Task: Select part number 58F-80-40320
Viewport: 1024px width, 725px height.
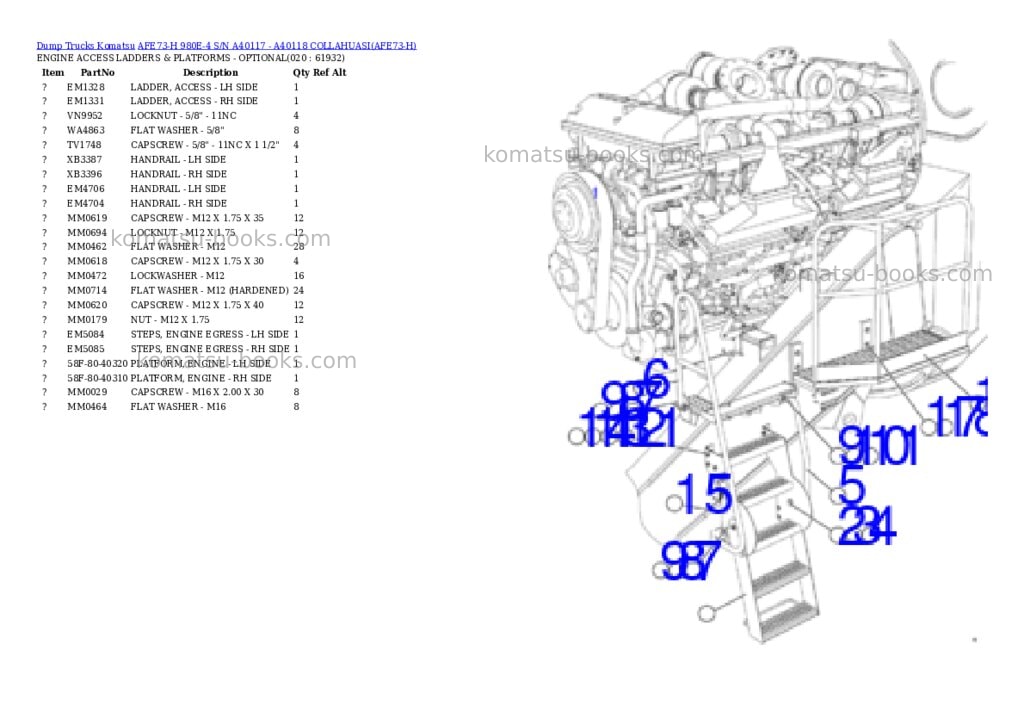Action: (x=97, y=364)
